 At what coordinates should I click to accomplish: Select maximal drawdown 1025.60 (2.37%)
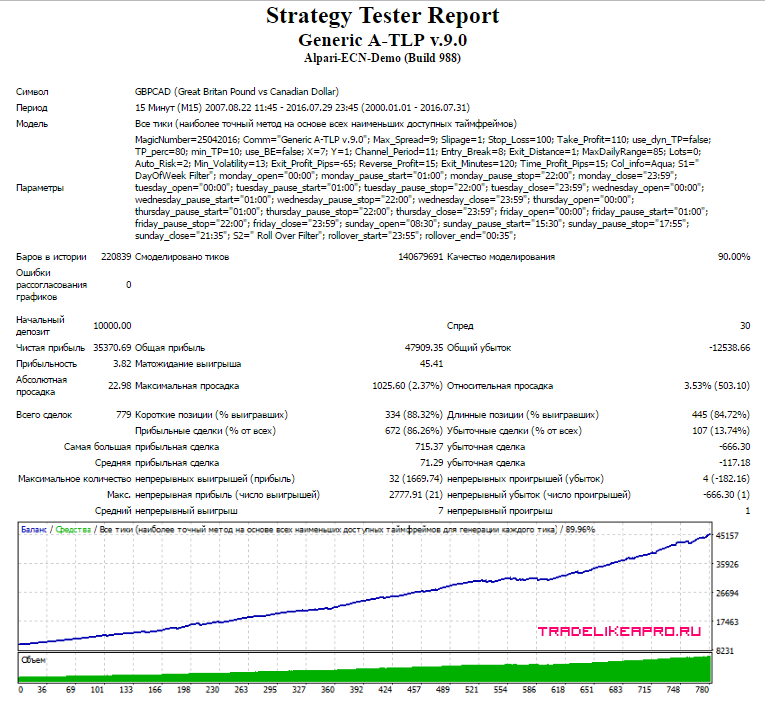407,386
